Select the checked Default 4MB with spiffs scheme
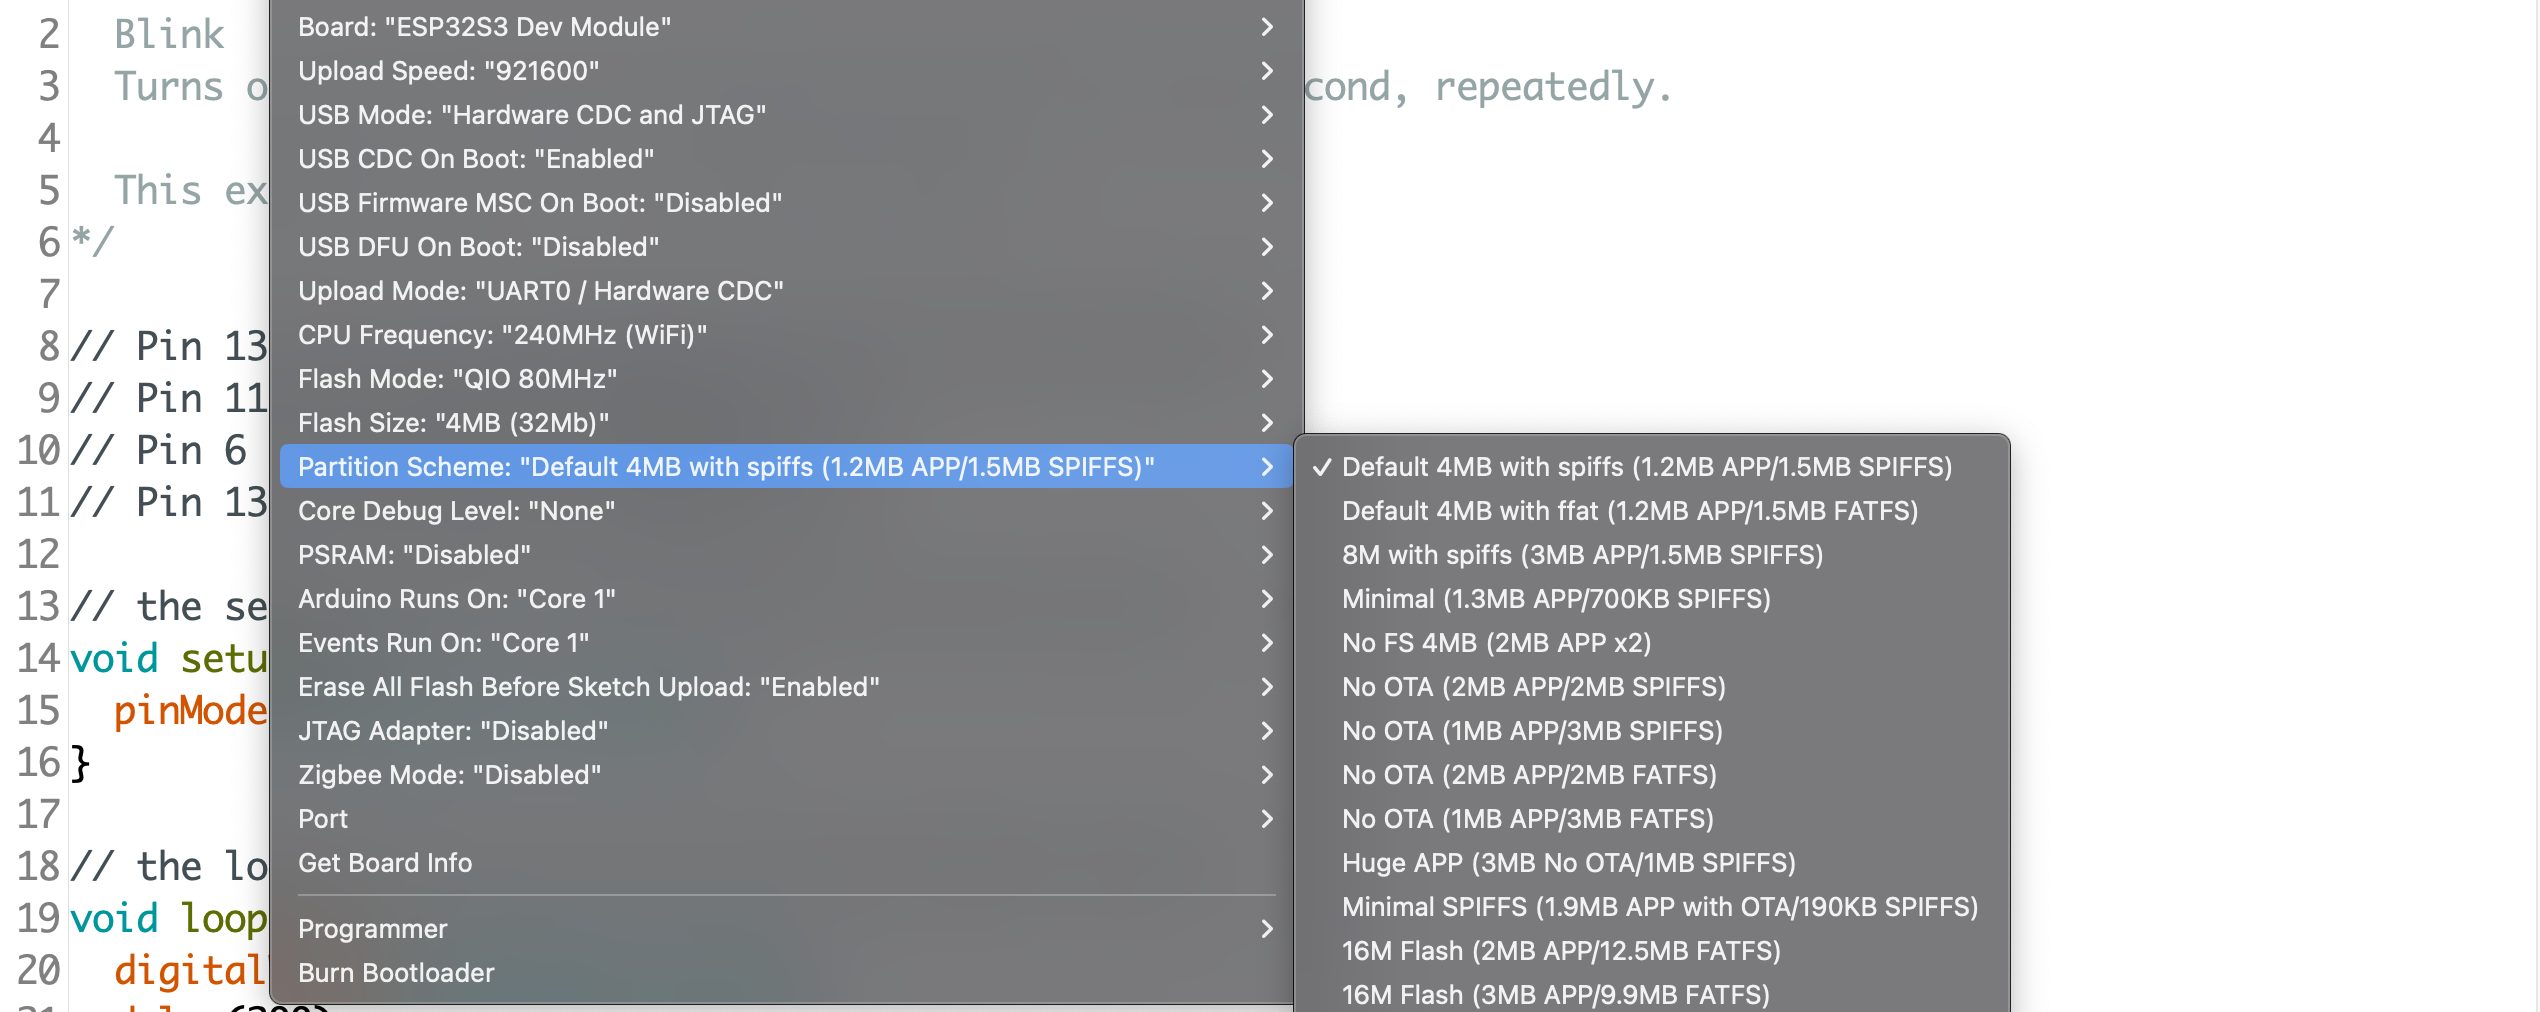The width and height of the screenshot is (2540, 1012). tap(1646, 467)
